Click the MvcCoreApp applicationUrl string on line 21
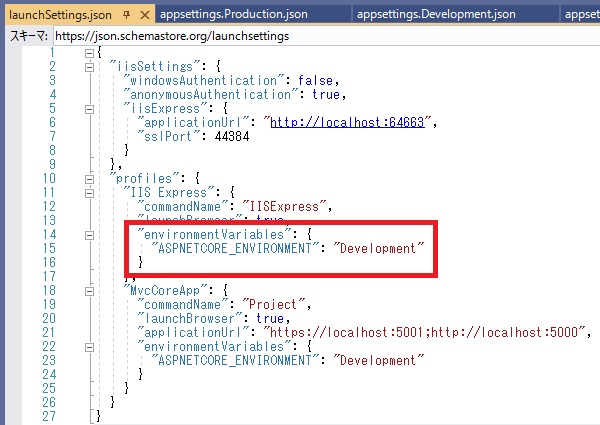This screenshot has height=425, width=600. (424, 332)
